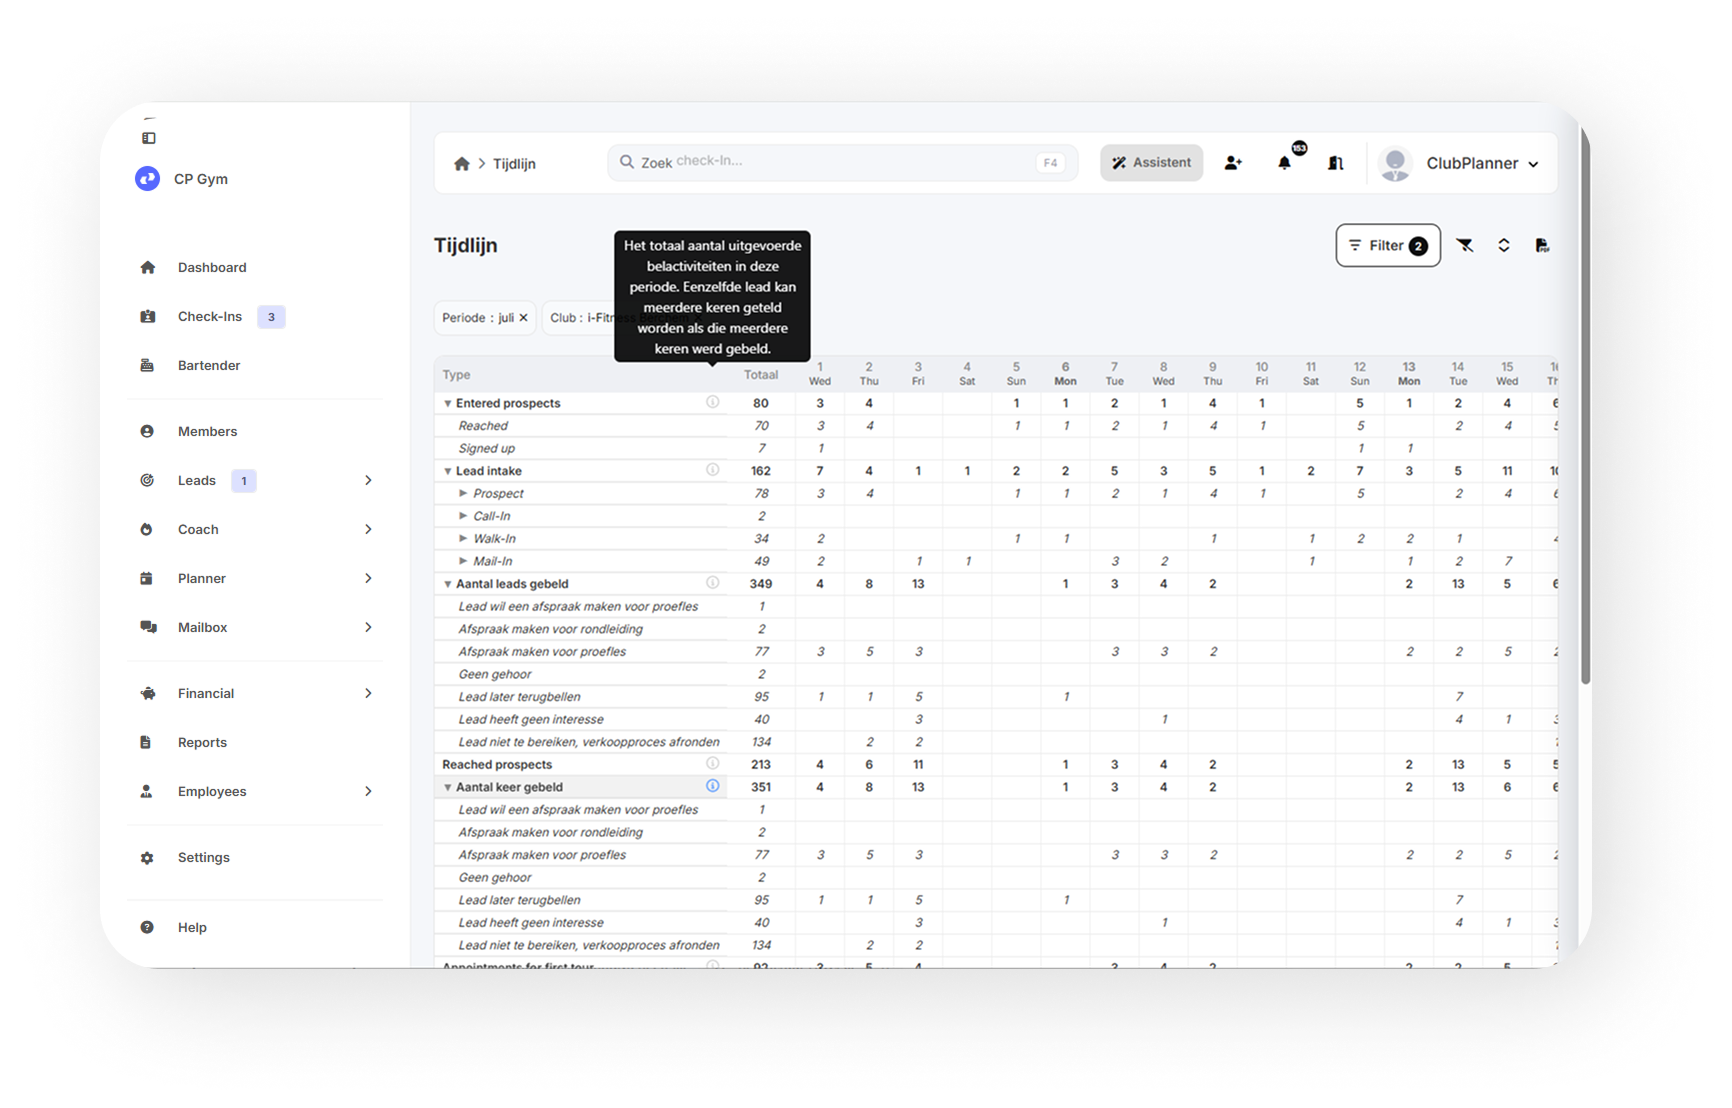The image size is (1732, 1108).
Task: Click the home breadcrumb icon
Action: 461,163
